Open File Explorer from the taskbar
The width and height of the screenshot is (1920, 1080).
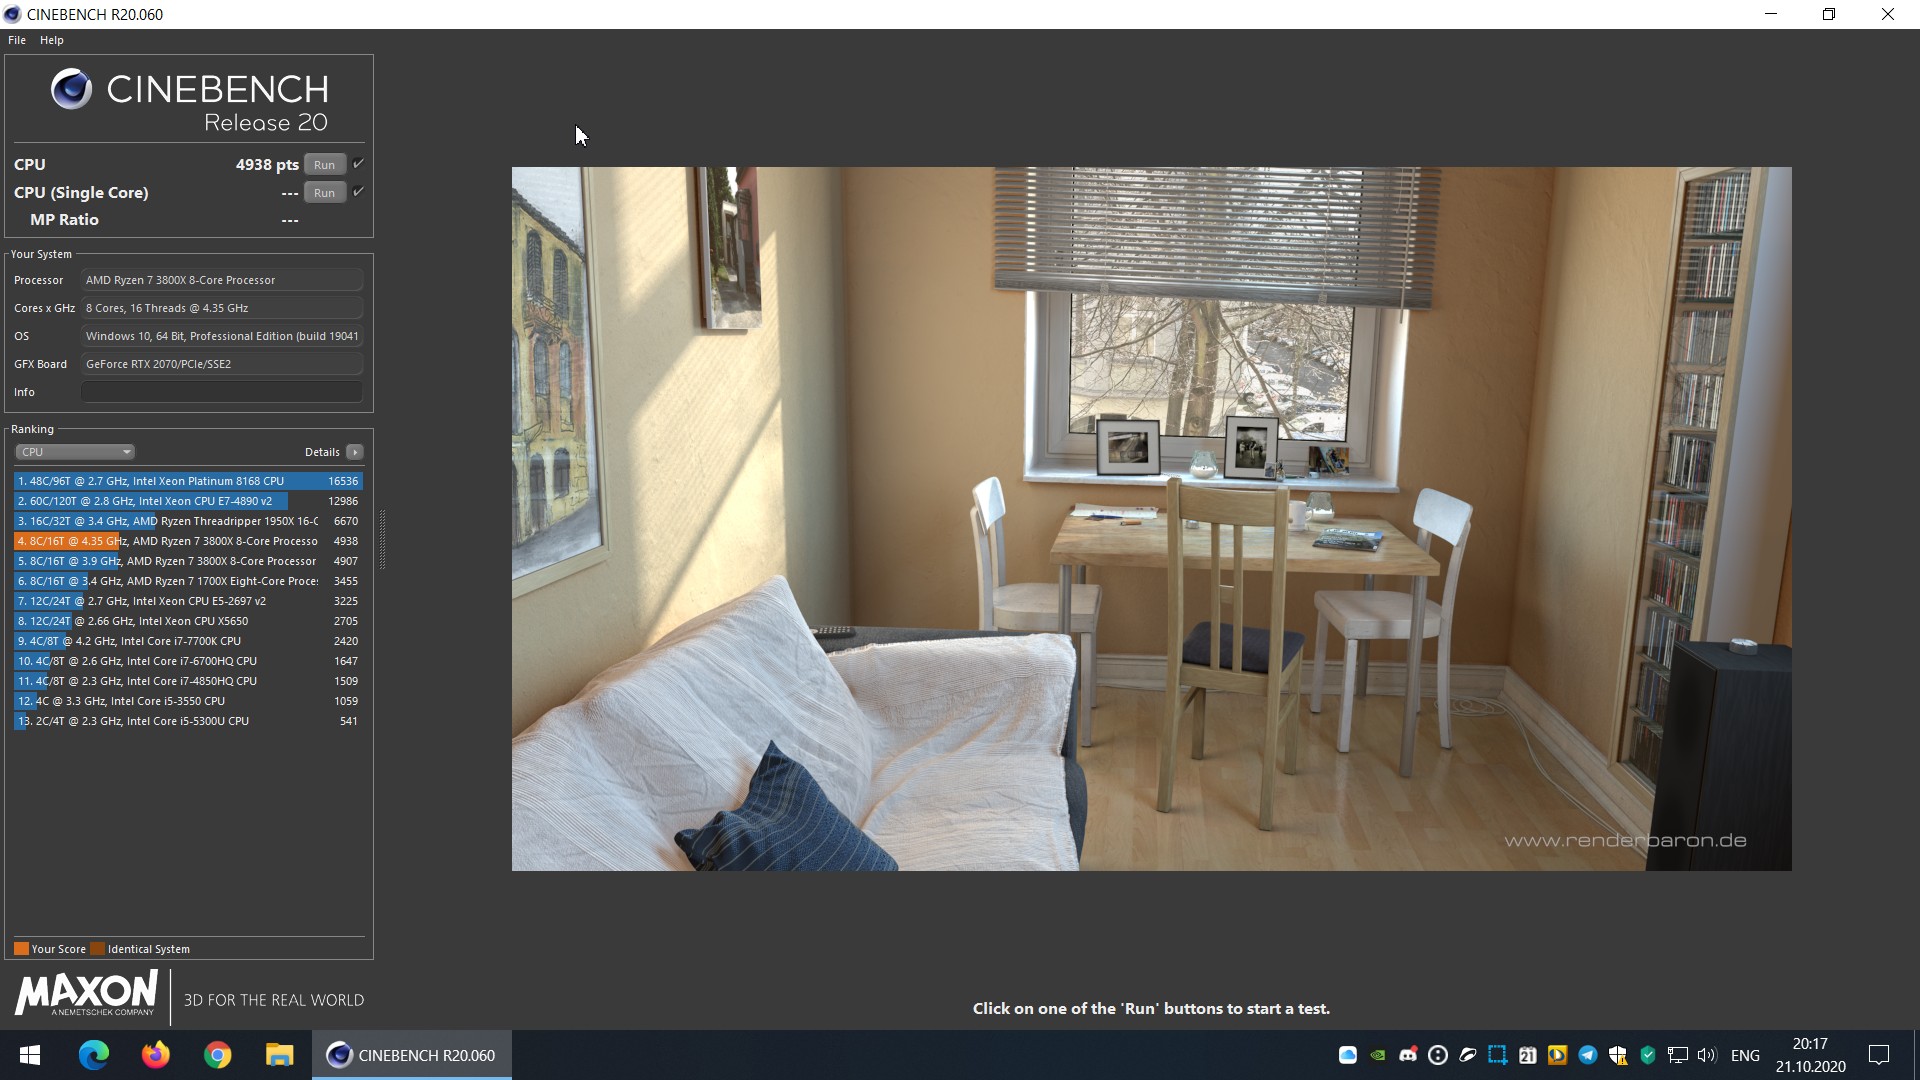pyautogui.click(x=279, y=1055)
